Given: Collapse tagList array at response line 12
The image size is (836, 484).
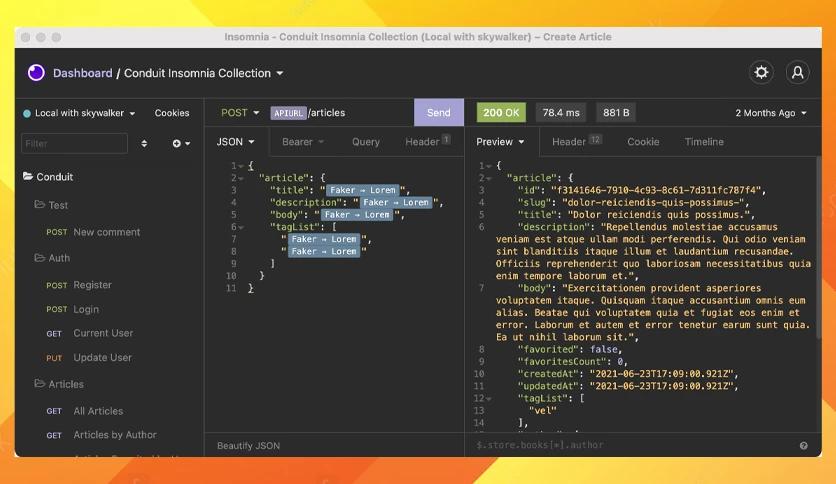Looking at the screenshot, I should tap(488, 399).
